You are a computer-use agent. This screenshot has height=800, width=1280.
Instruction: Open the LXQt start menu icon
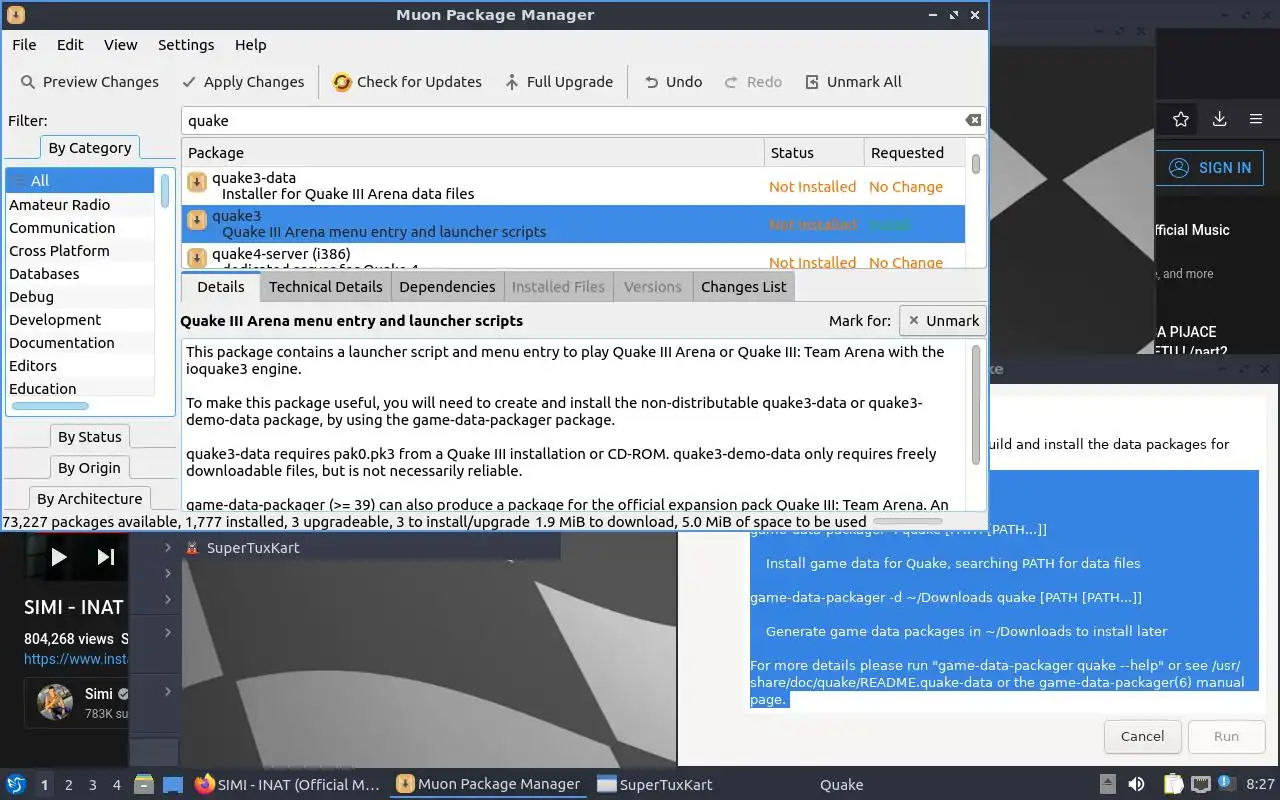point(16,784)
